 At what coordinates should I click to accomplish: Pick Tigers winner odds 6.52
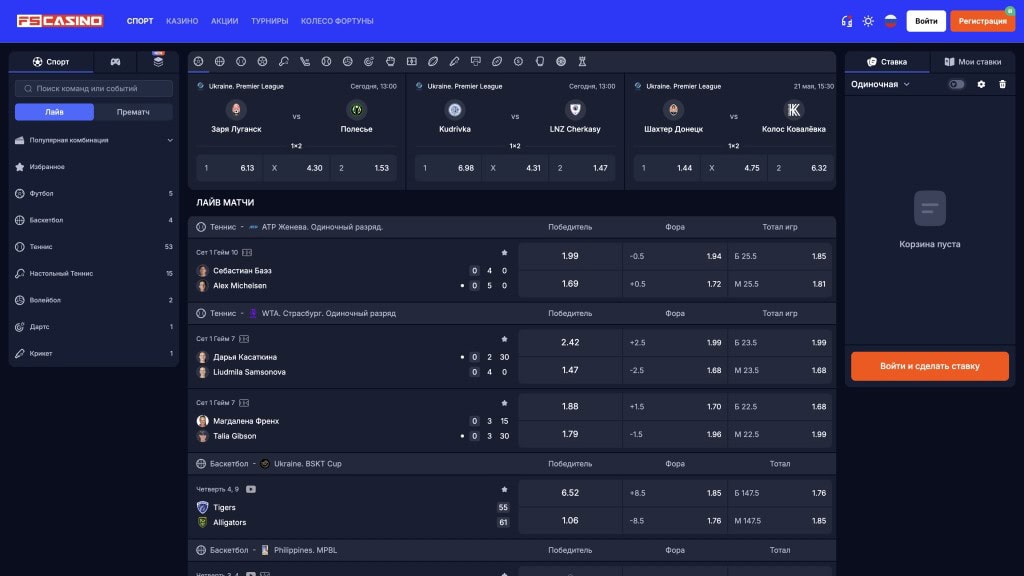tap(570, 492)
